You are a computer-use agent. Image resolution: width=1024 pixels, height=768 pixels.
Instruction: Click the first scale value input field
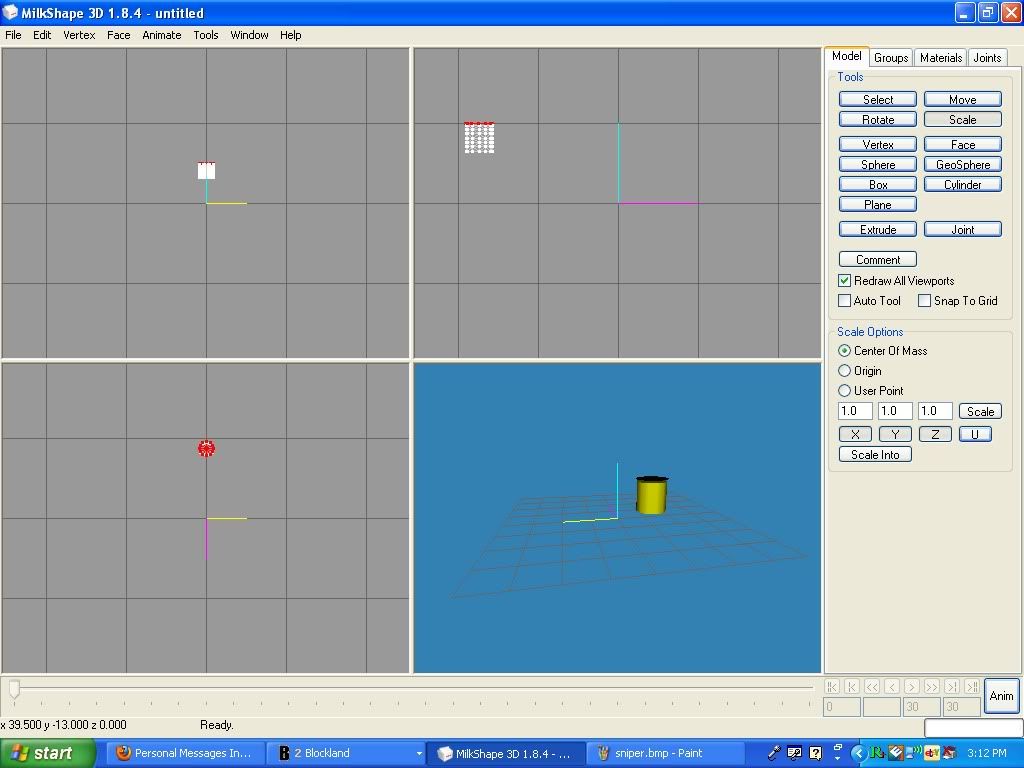pos(855,411)
